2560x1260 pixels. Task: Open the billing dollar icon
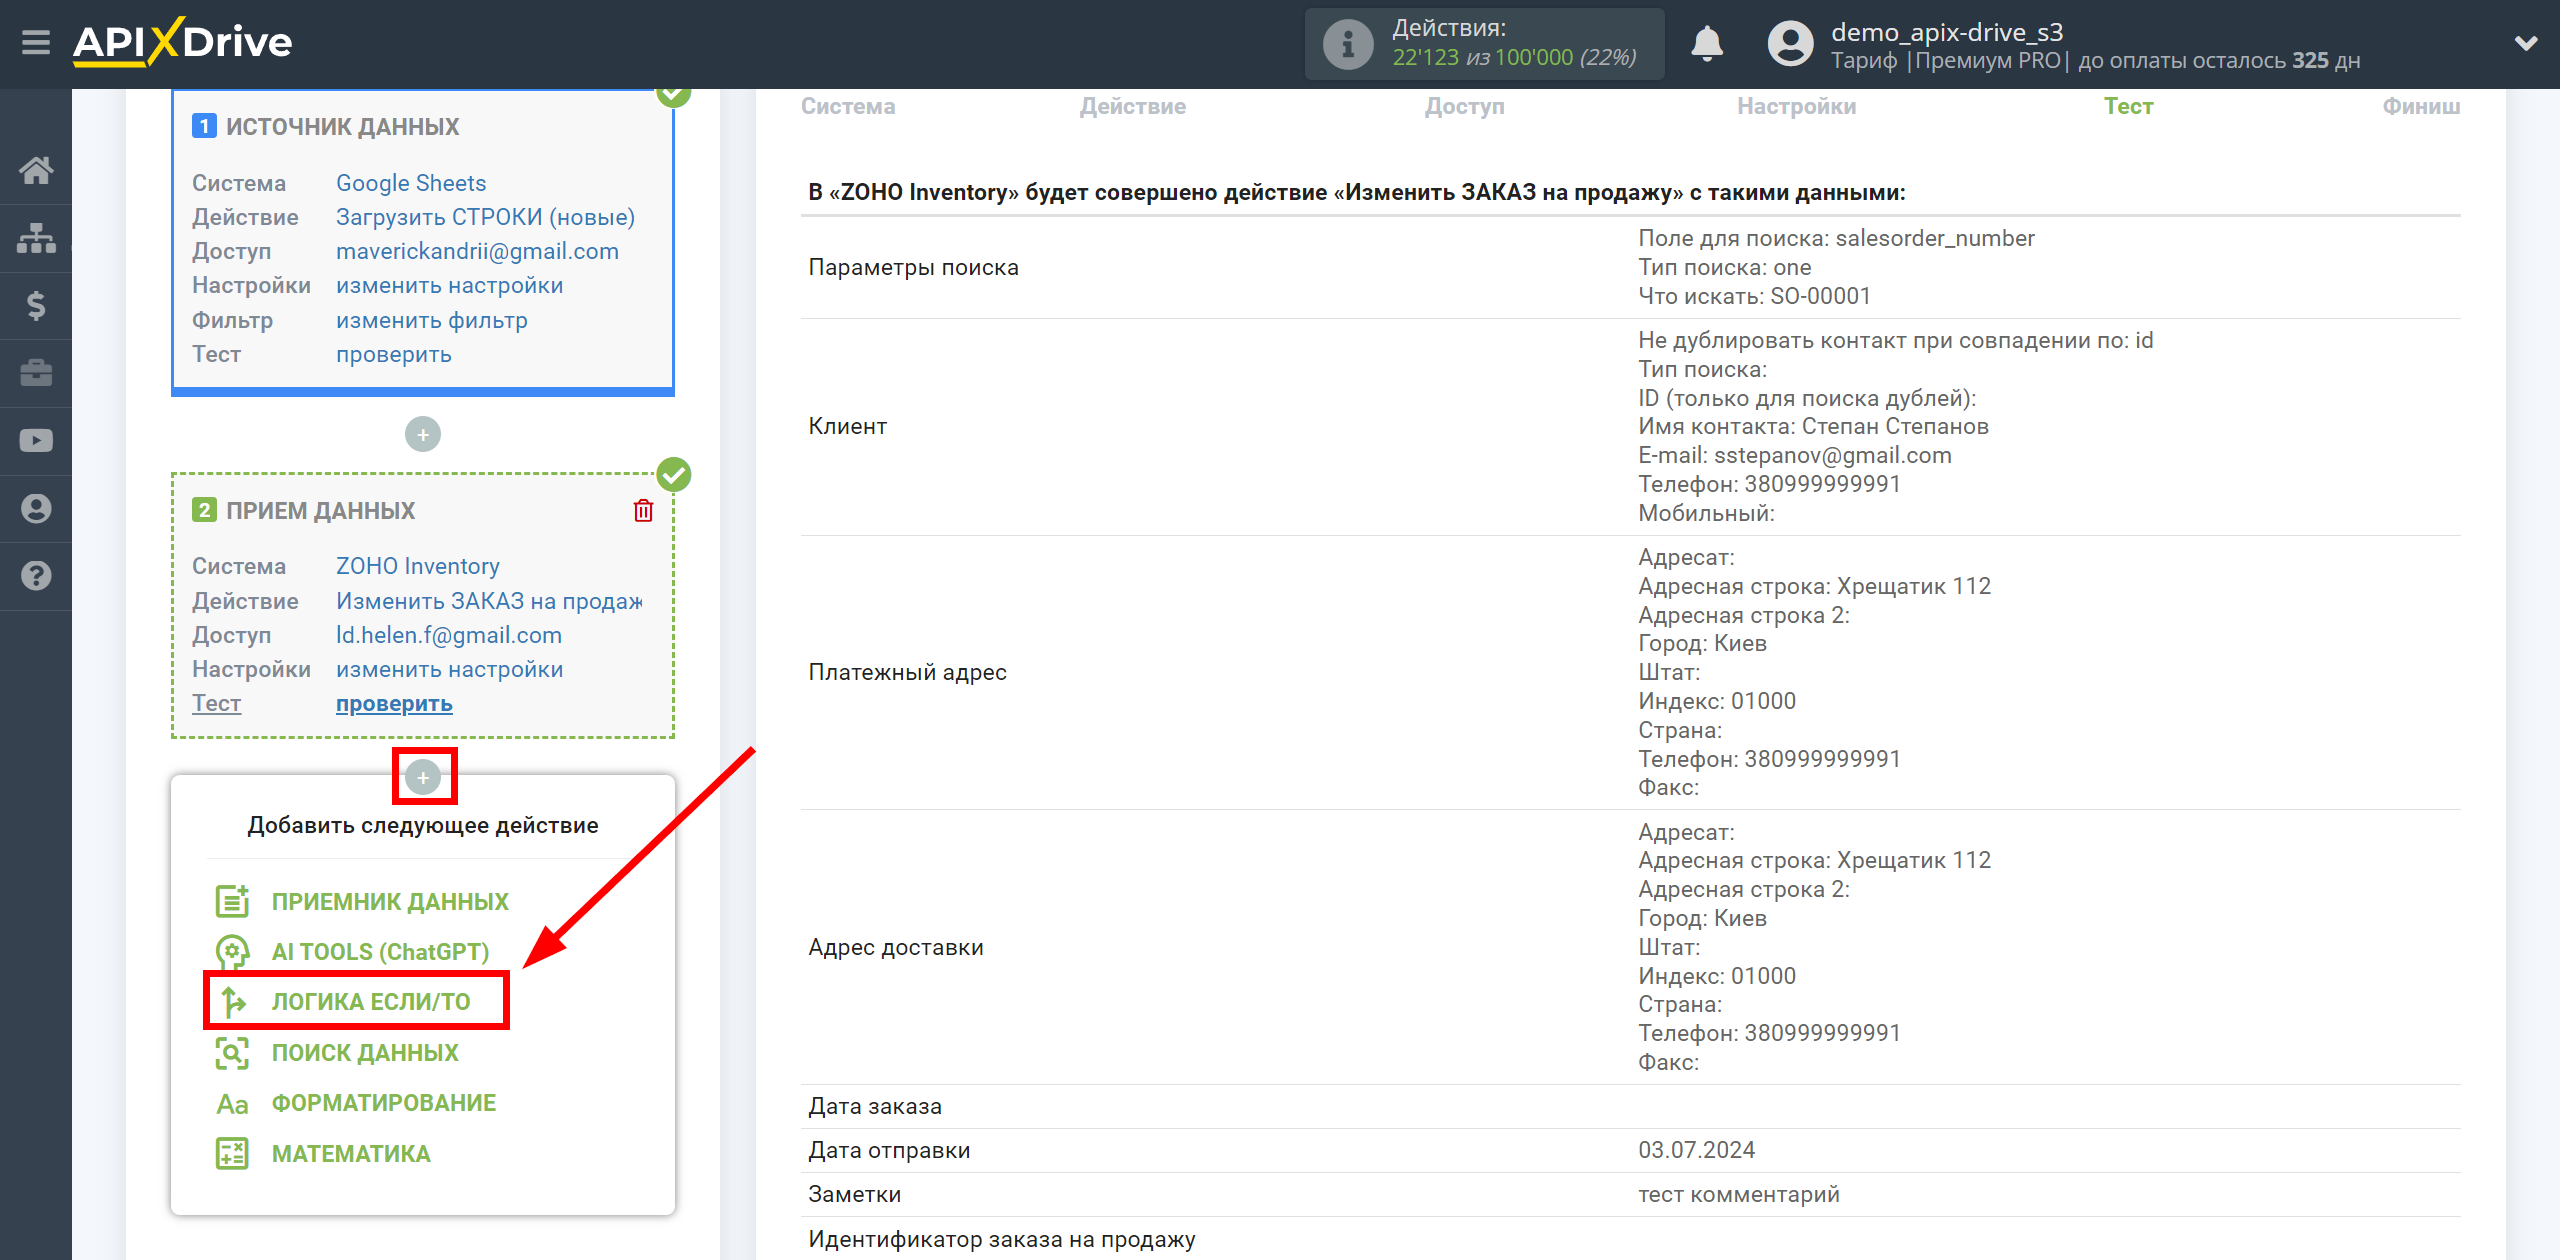click(36, 305)
